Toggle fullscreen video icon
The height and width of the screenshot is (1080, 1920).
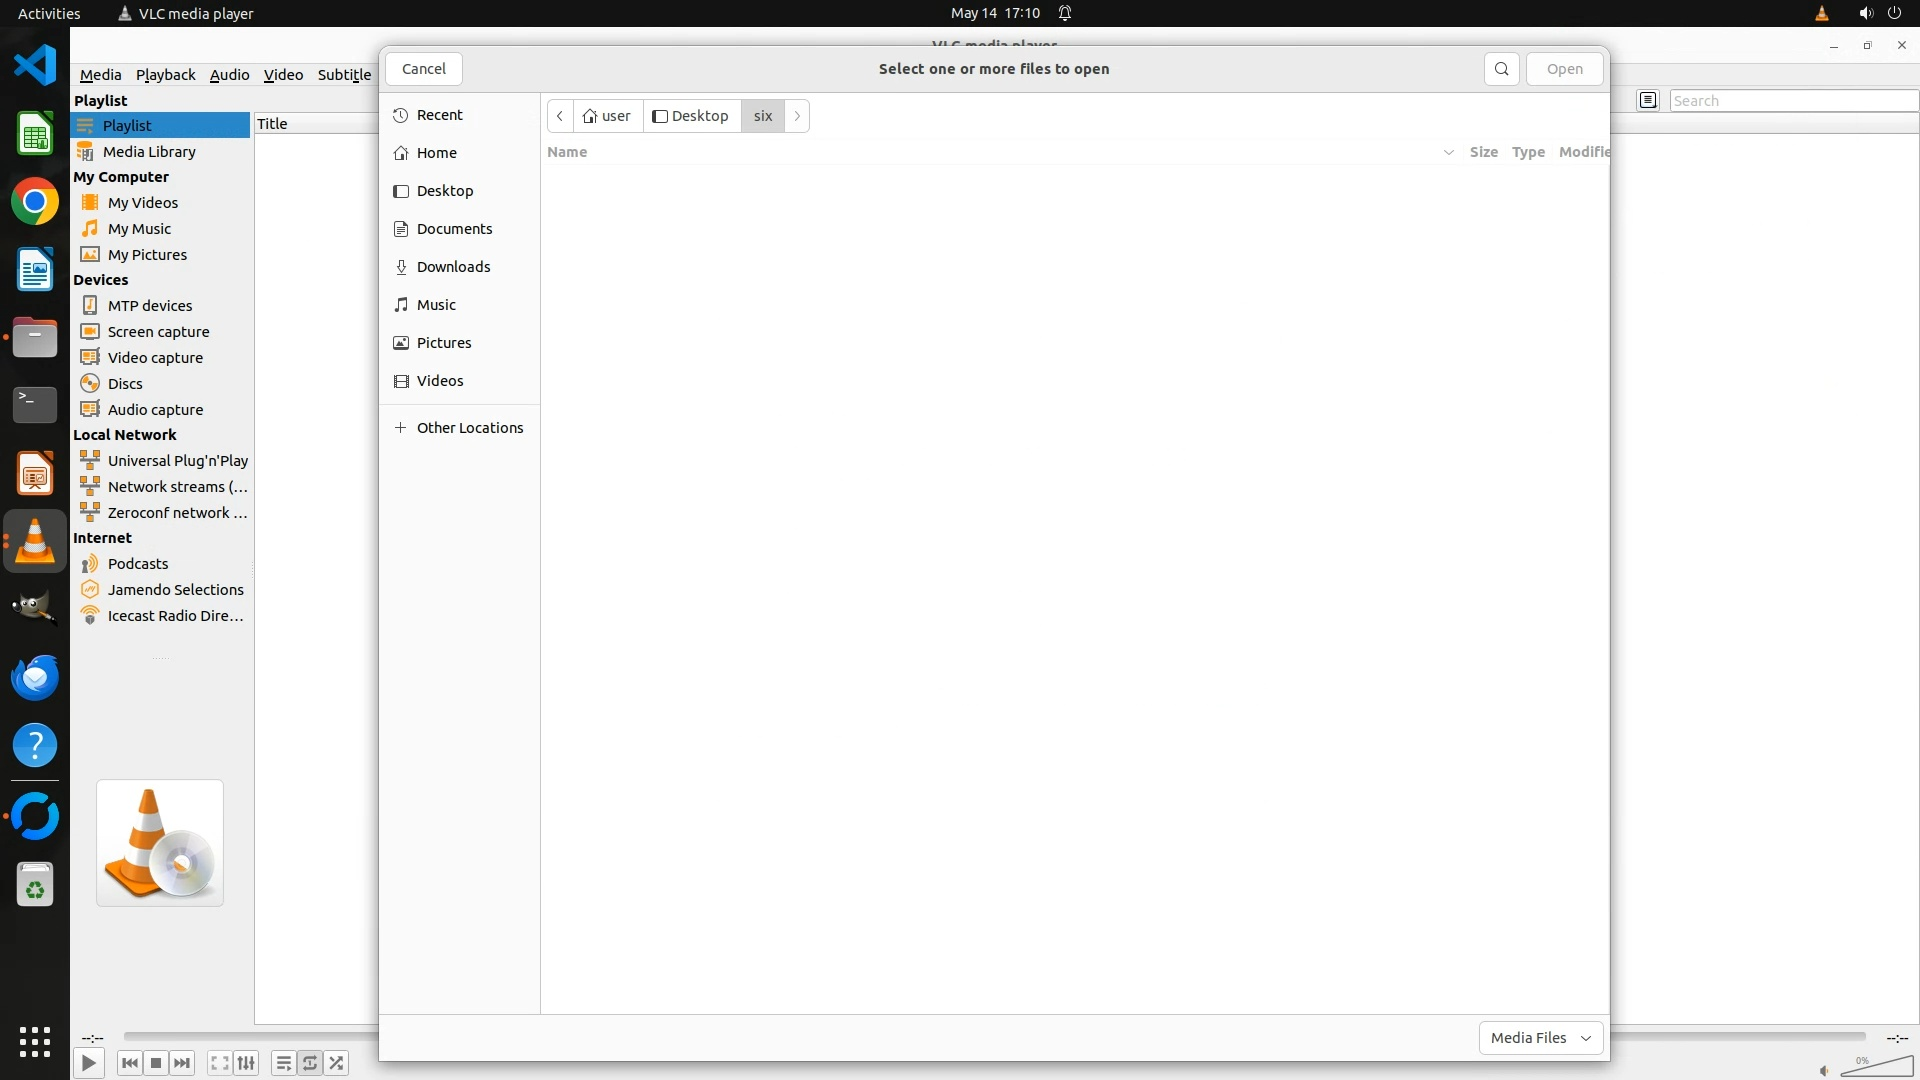pos(220,1063)
